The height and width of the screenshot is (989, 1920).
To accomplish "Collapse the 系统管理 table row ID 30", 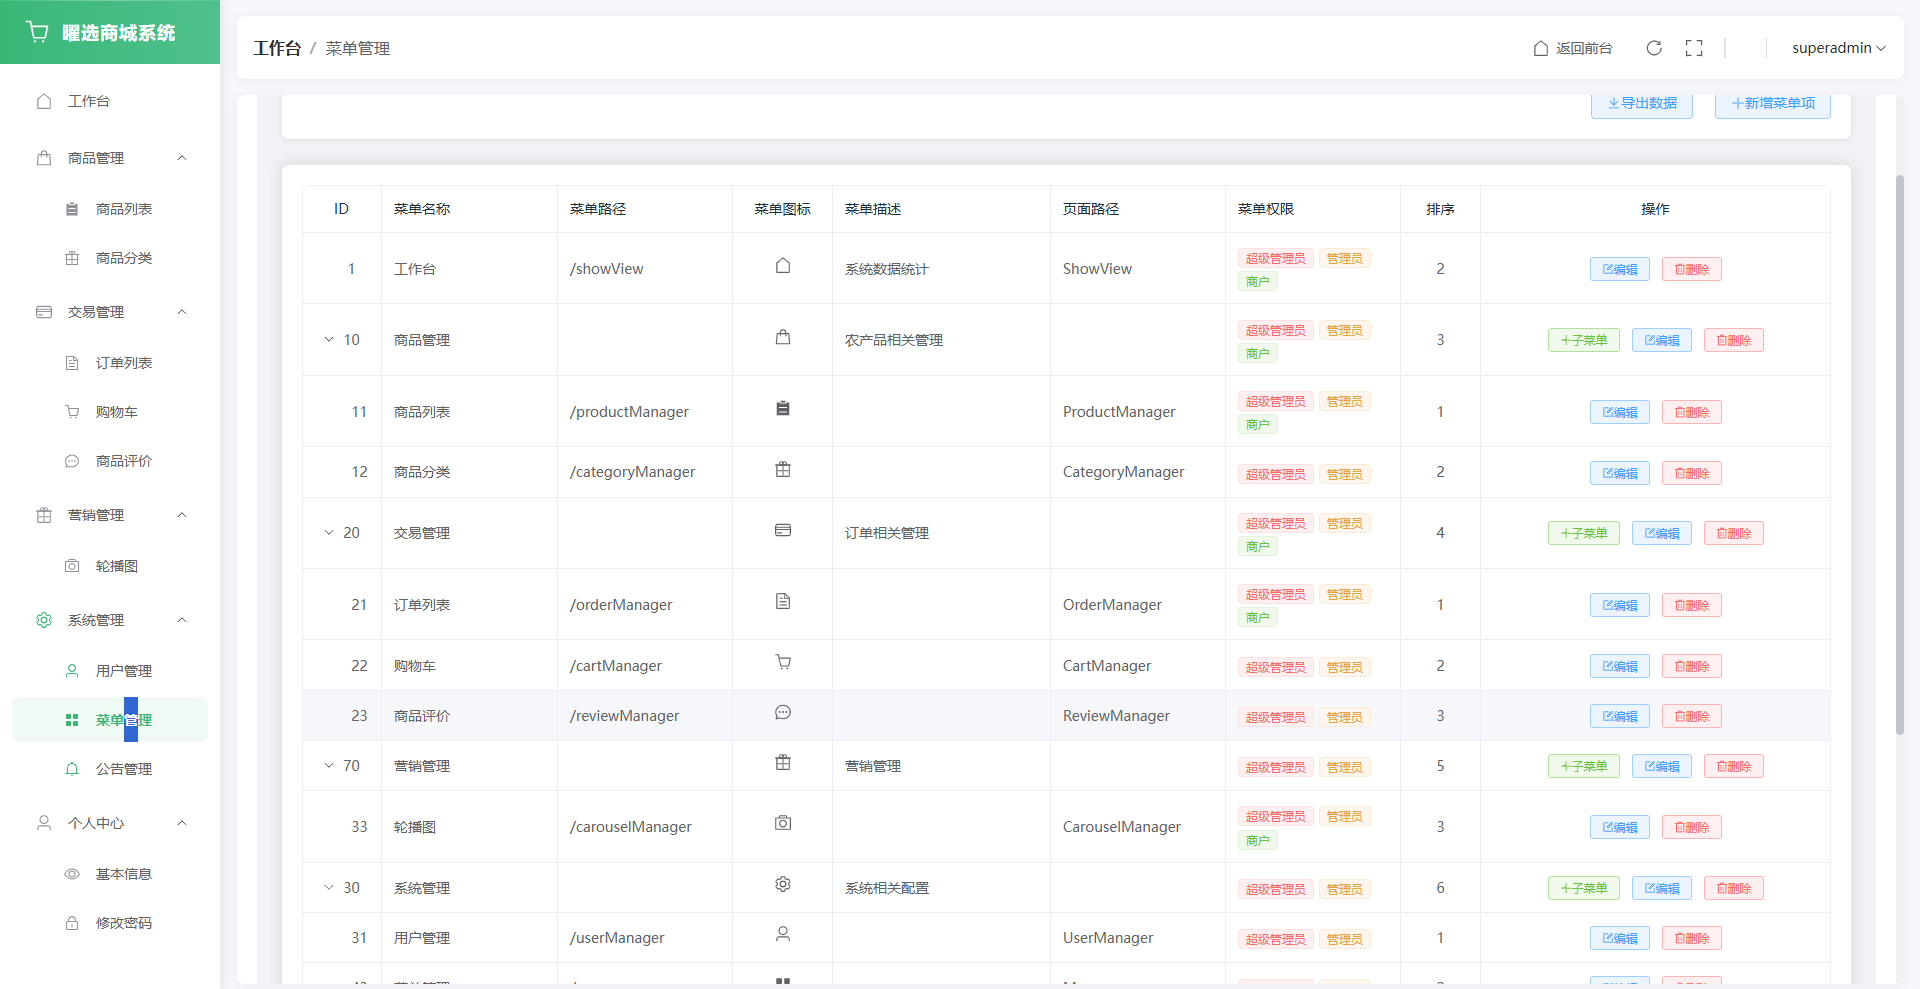I will [x=329, y=888].
